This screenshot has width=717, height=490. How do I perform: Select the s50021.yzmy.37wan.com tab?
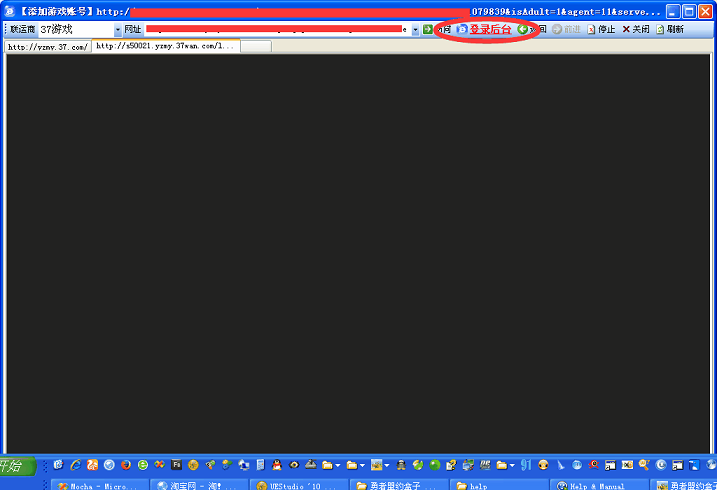166,46
